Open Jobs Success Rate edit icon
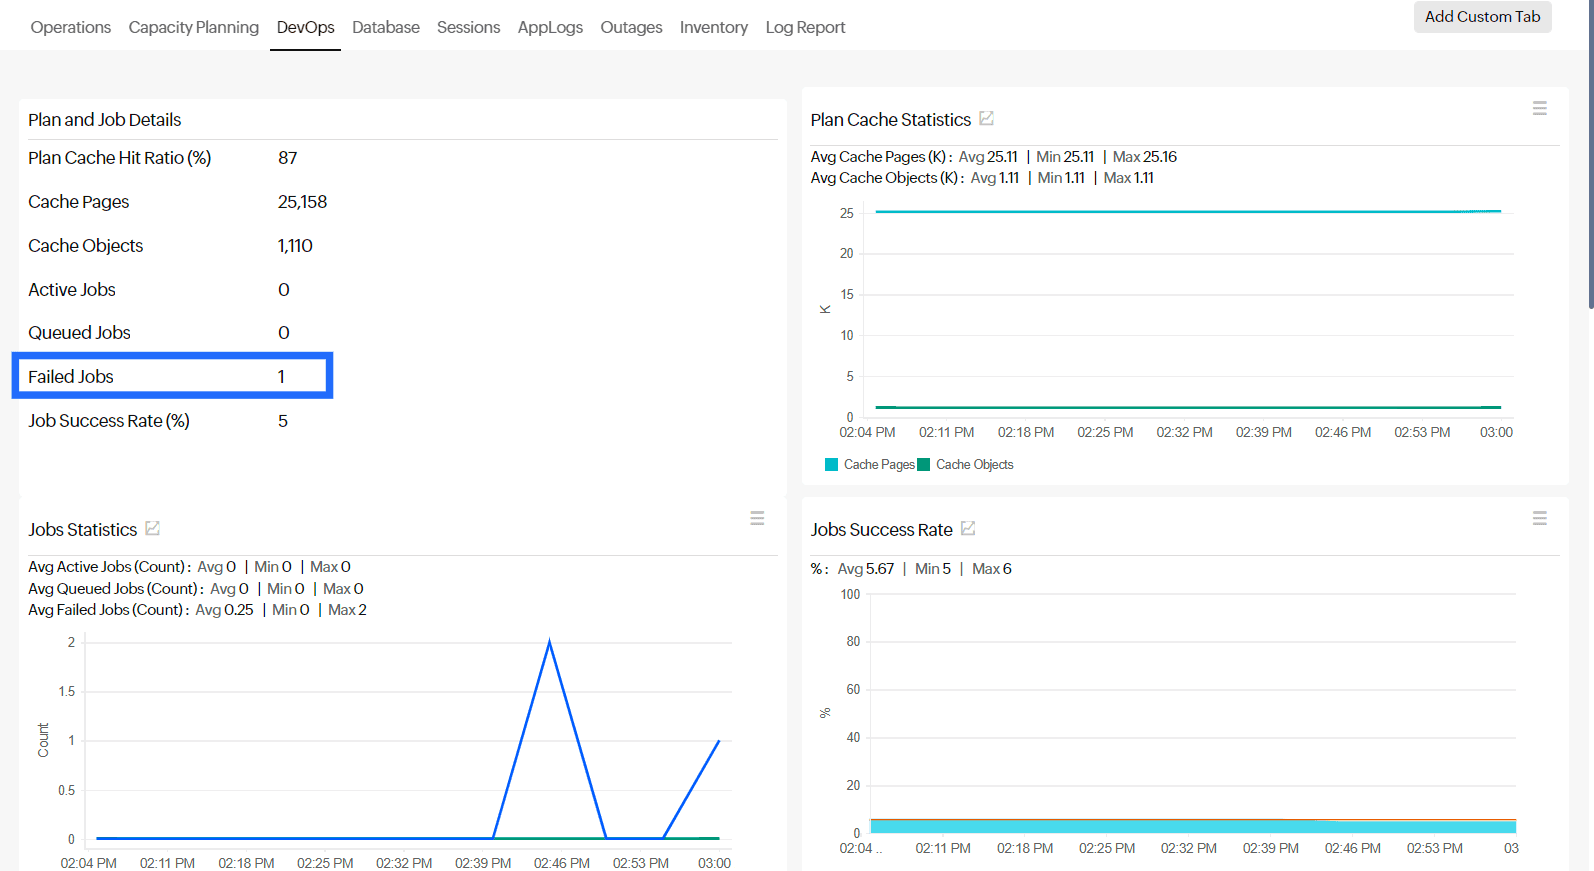 tap(968, 529)
